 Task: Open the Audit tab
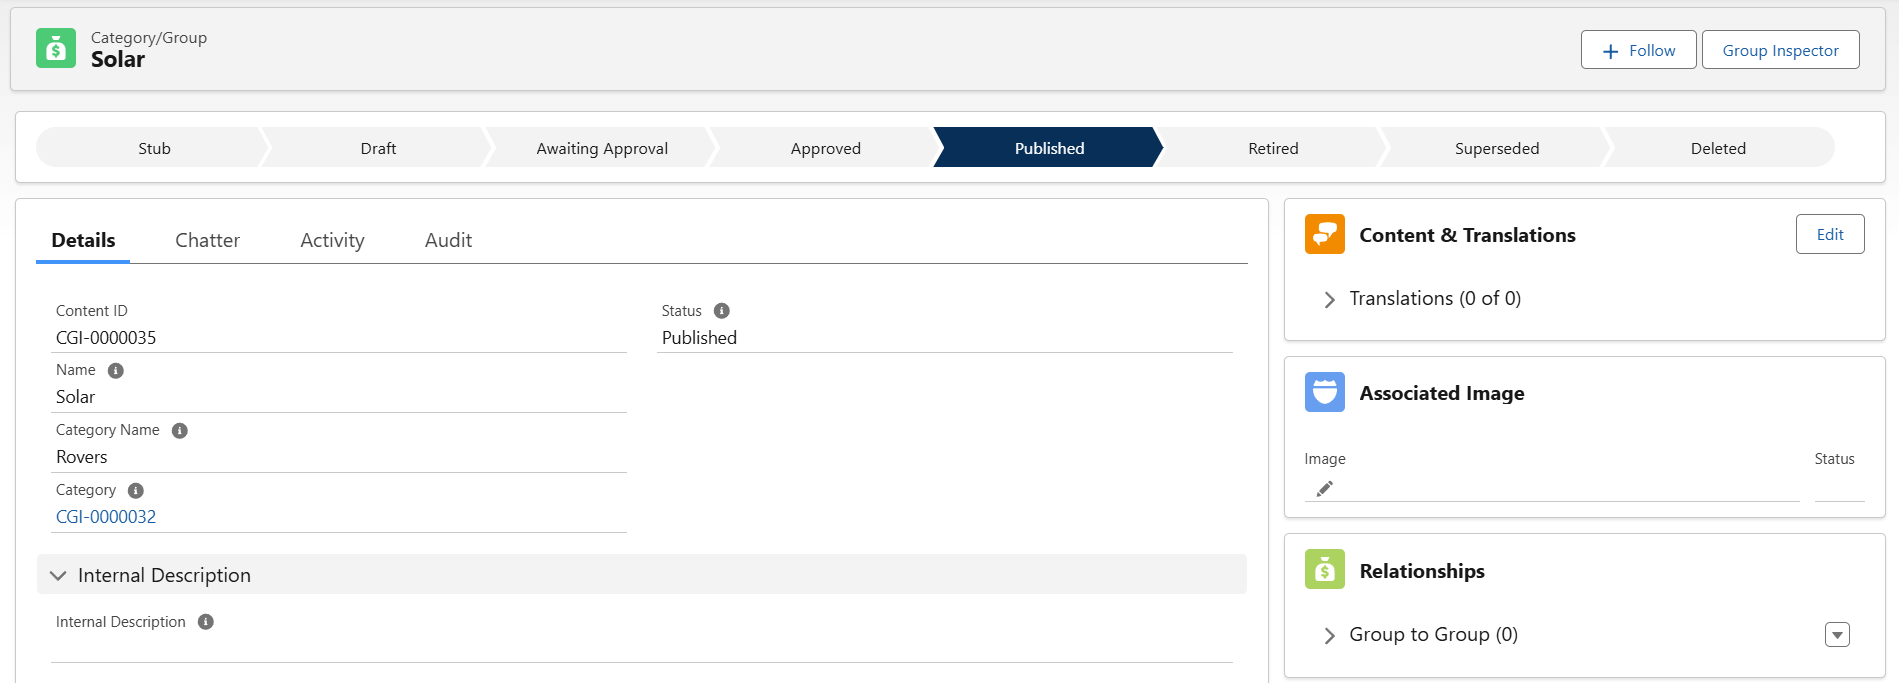[x=448, y=240]
